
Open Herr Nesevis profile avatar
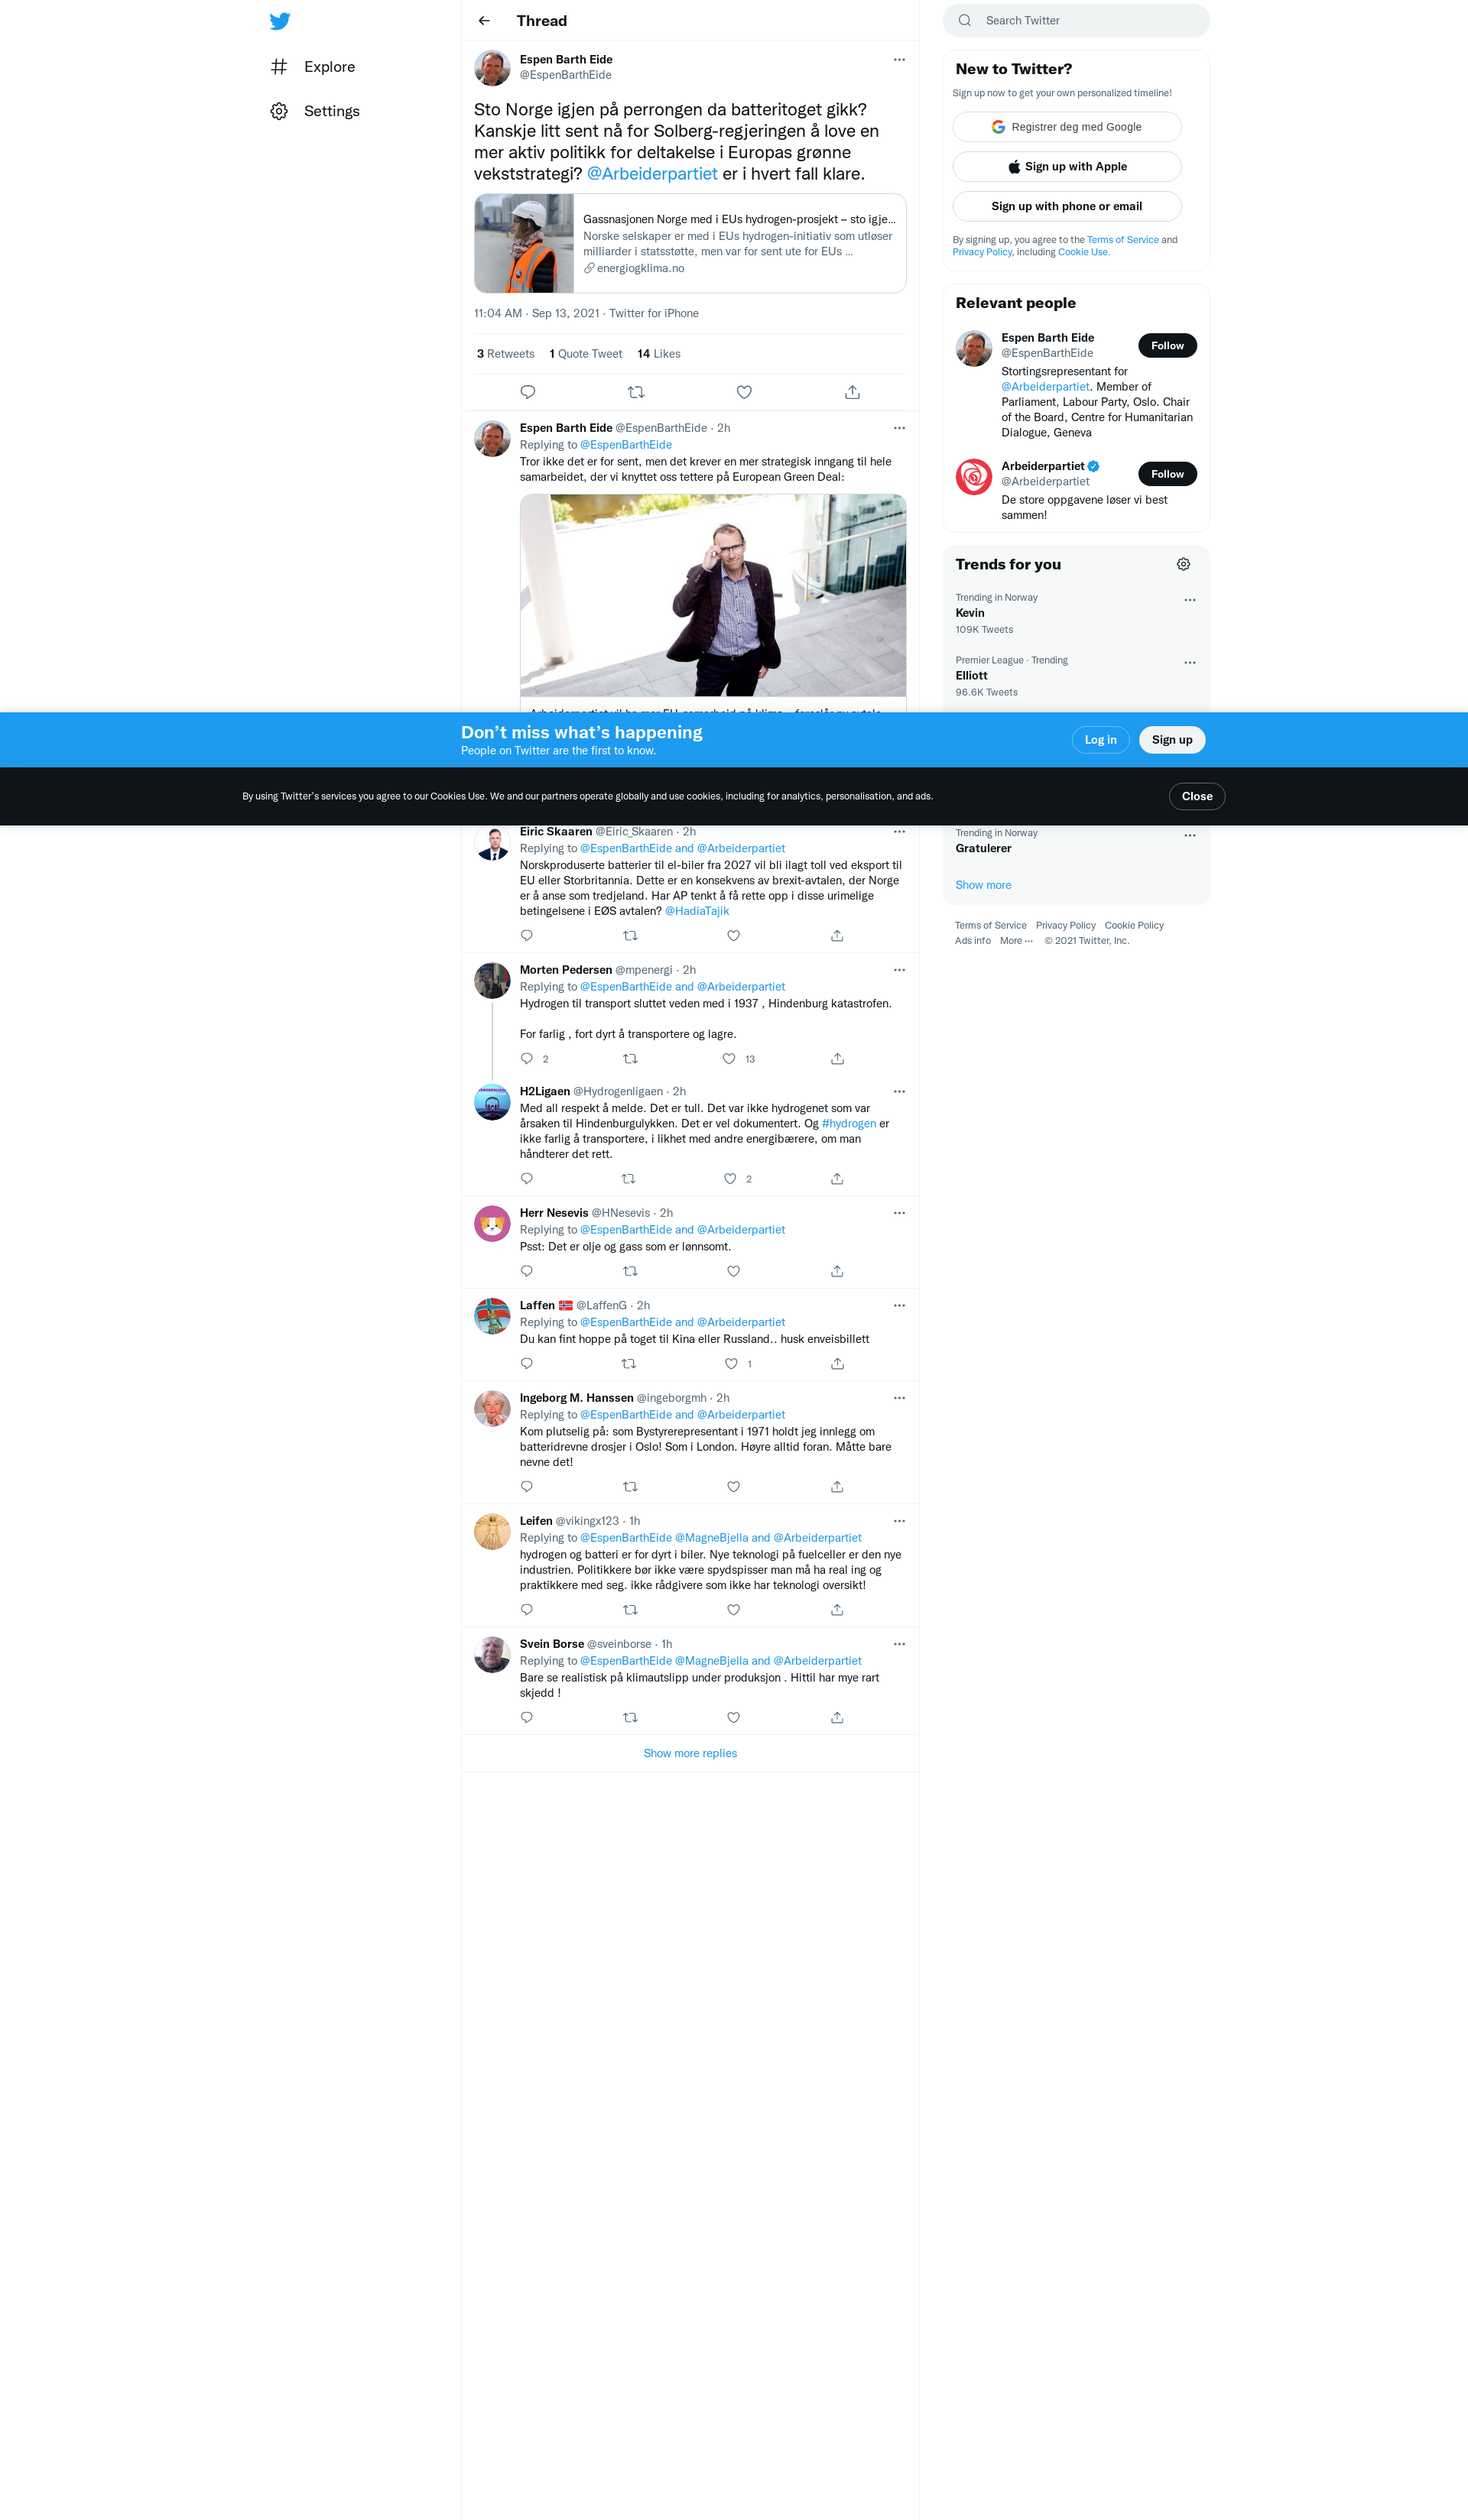[492, 1224]
